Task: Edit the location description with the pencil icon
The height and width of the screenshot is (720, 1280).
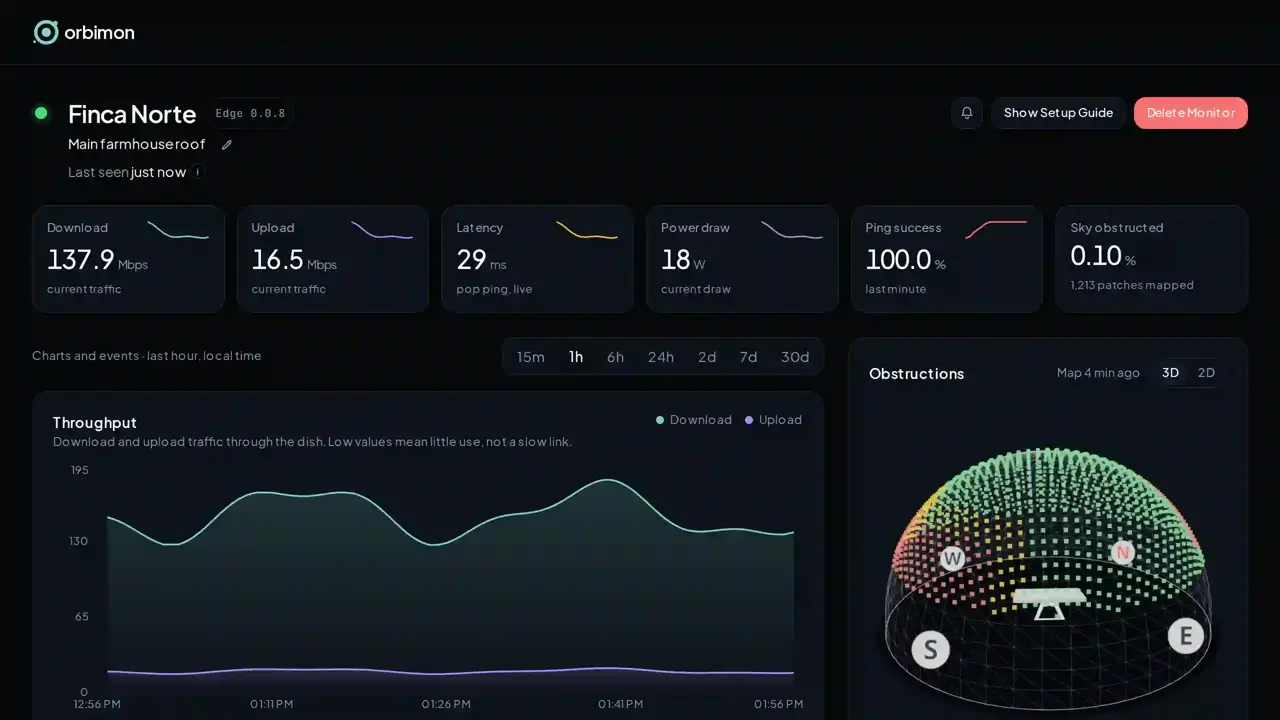Action: click(227, 145)
